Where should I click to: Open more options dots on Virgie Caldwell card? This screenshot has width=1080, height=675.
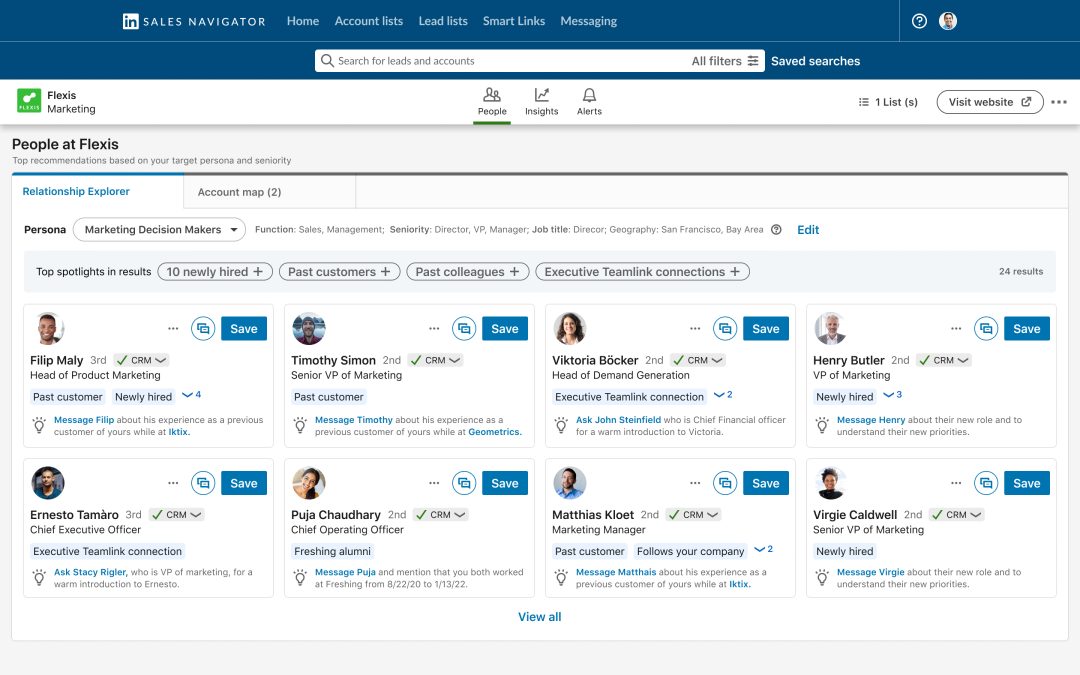(956, 483)
